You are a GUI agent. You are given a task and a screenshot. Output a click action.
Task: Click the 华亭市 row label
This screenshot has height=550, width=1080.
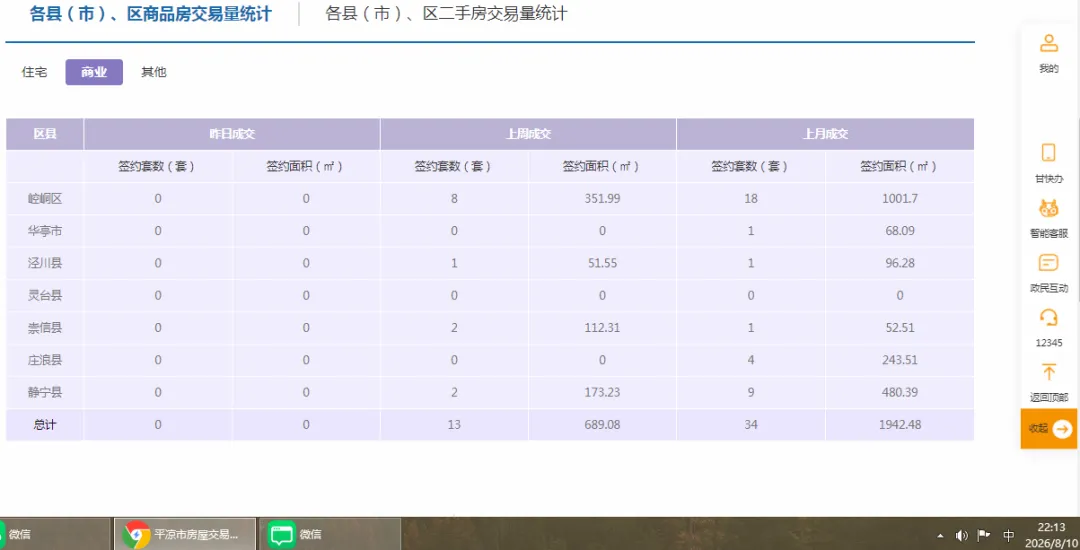pyautogui.click(x=45, y=231)
